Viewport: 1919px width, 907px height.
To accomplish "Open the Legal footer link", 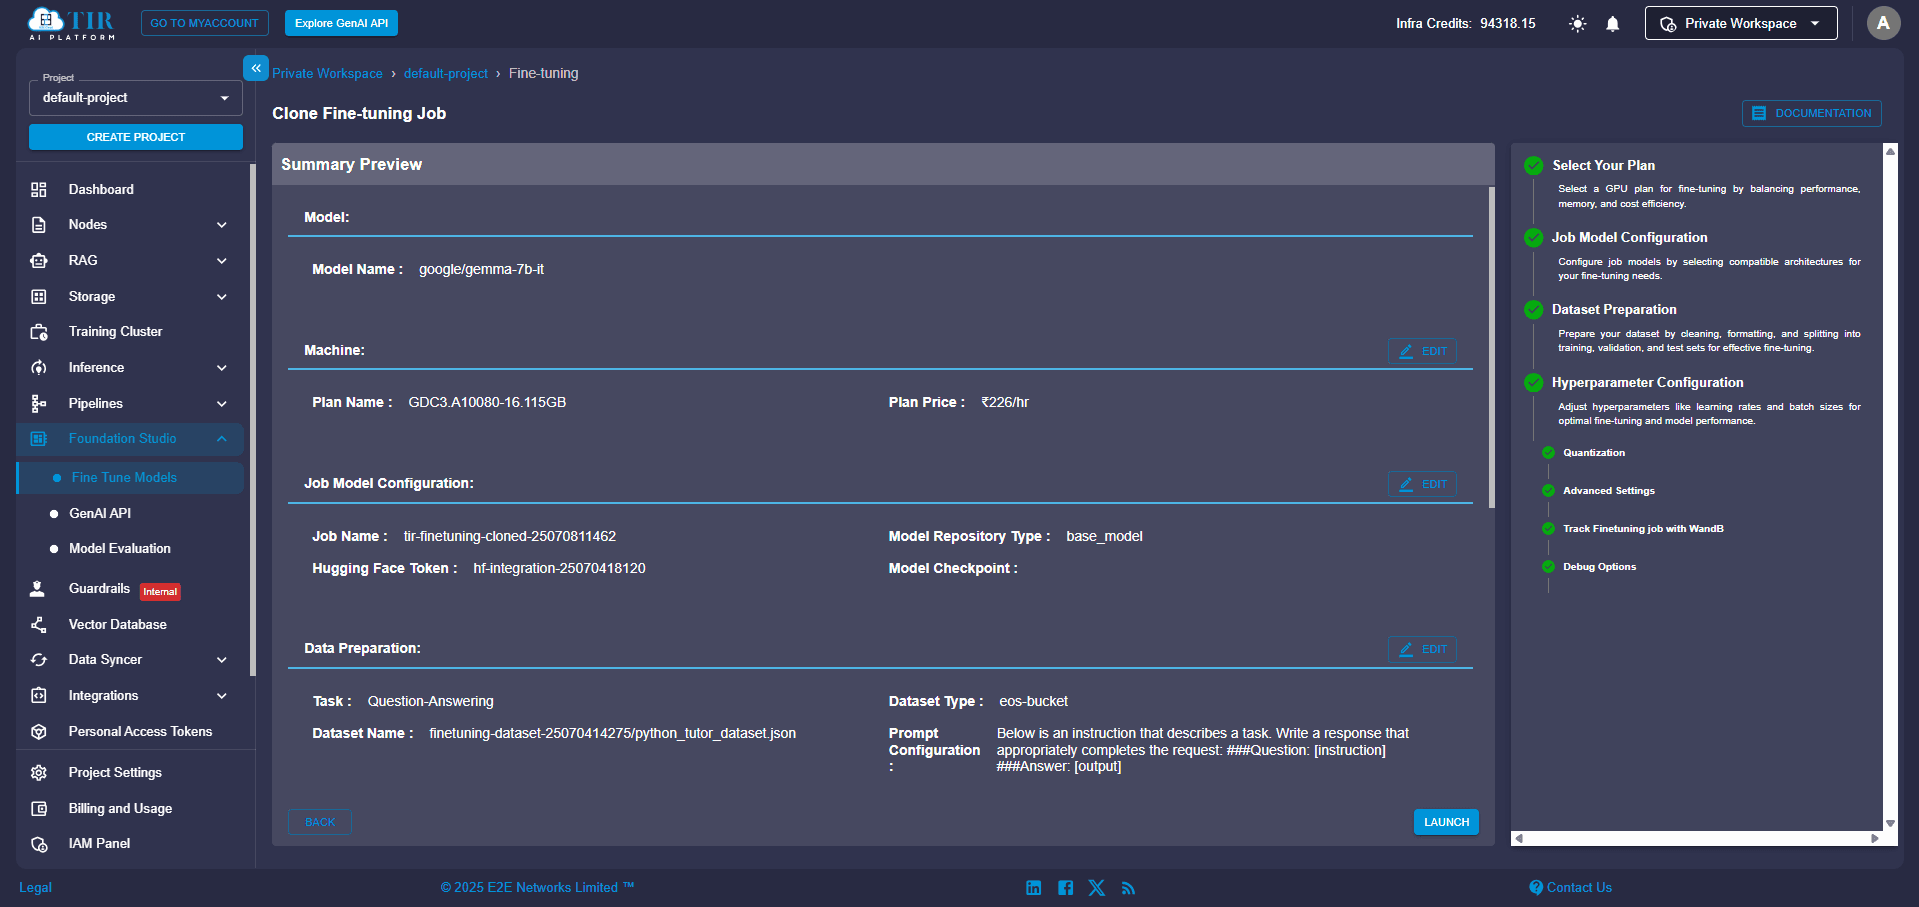I will click(x=35, y=888).
